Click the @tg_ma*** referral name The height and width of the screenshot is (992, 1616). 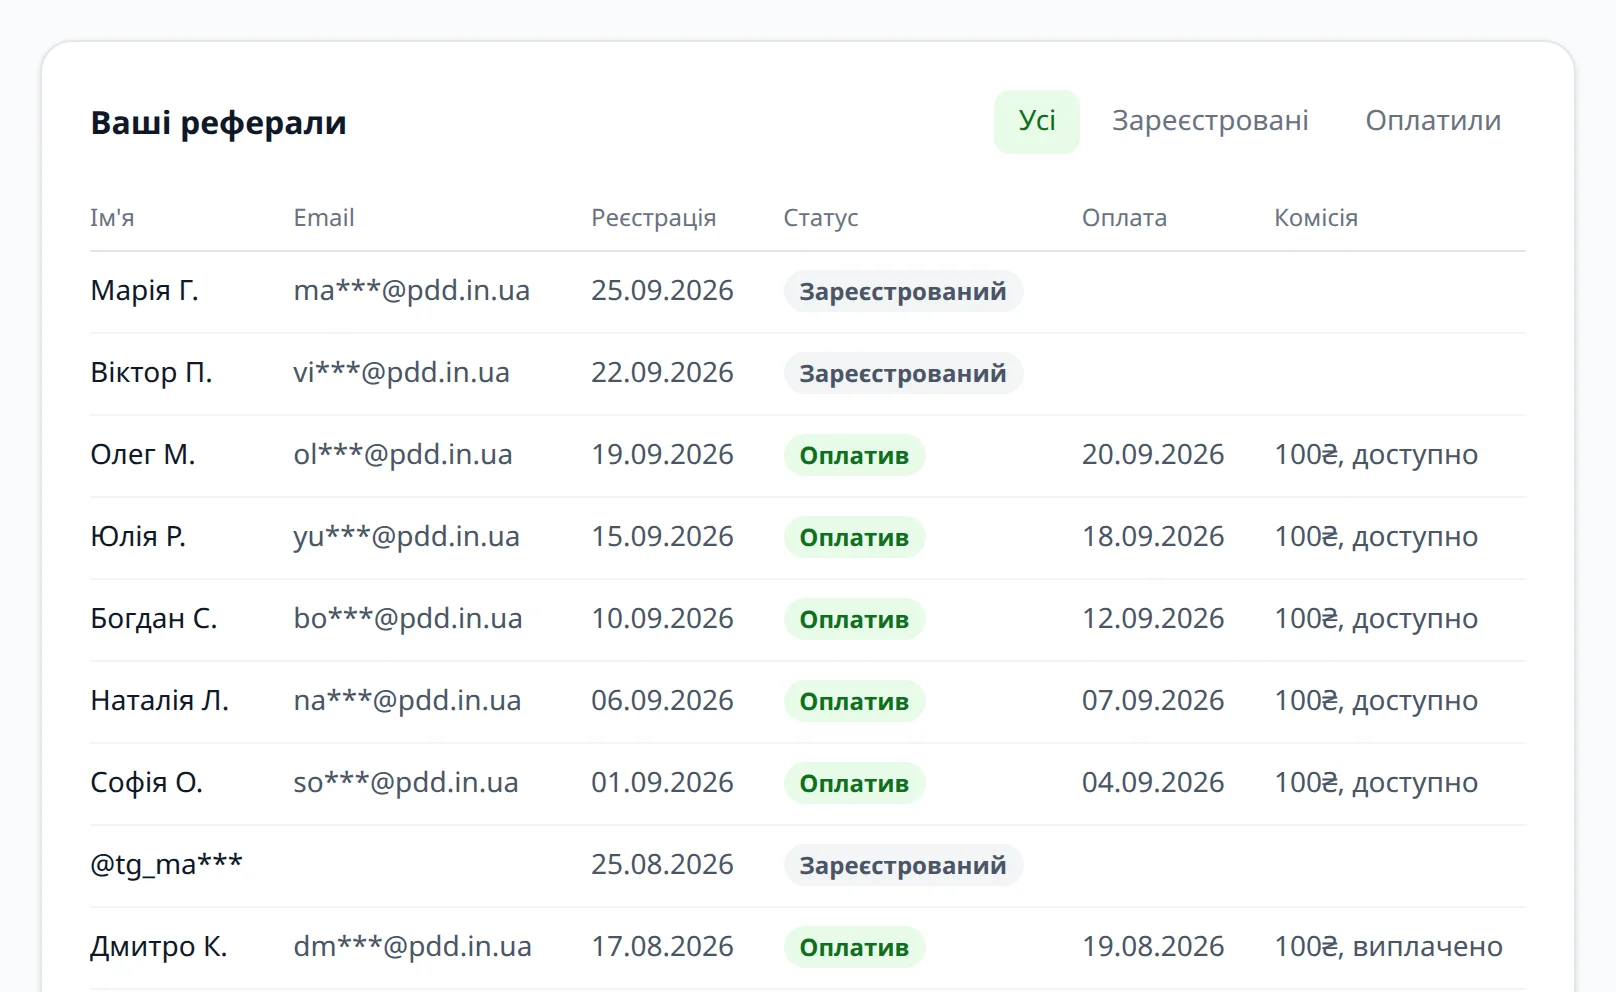pyautogui.click(x=166, y=864)
